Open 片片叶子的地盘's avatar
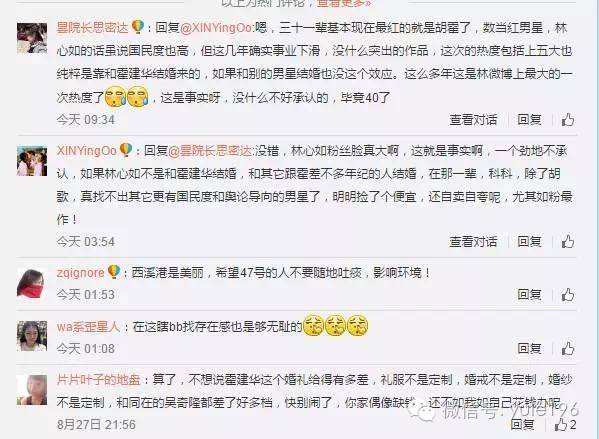599x439 pixels. click(32, 390)
